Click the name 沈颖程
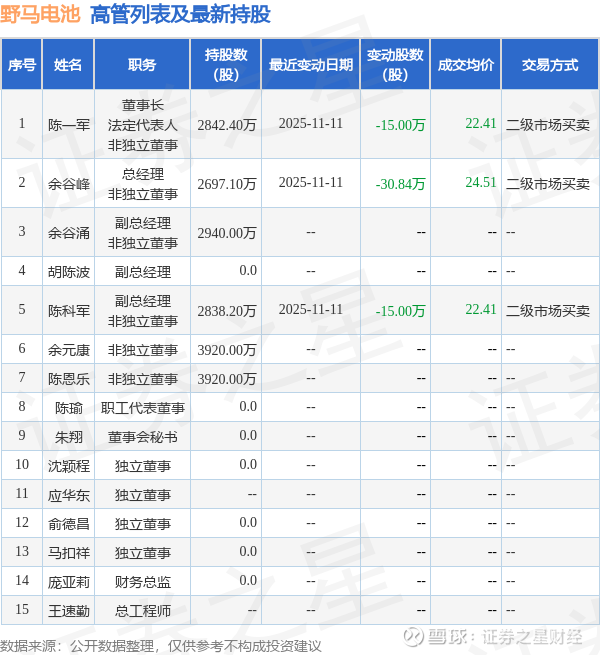The width and height of the screenshot is (600, 655). tap(69, 466)
